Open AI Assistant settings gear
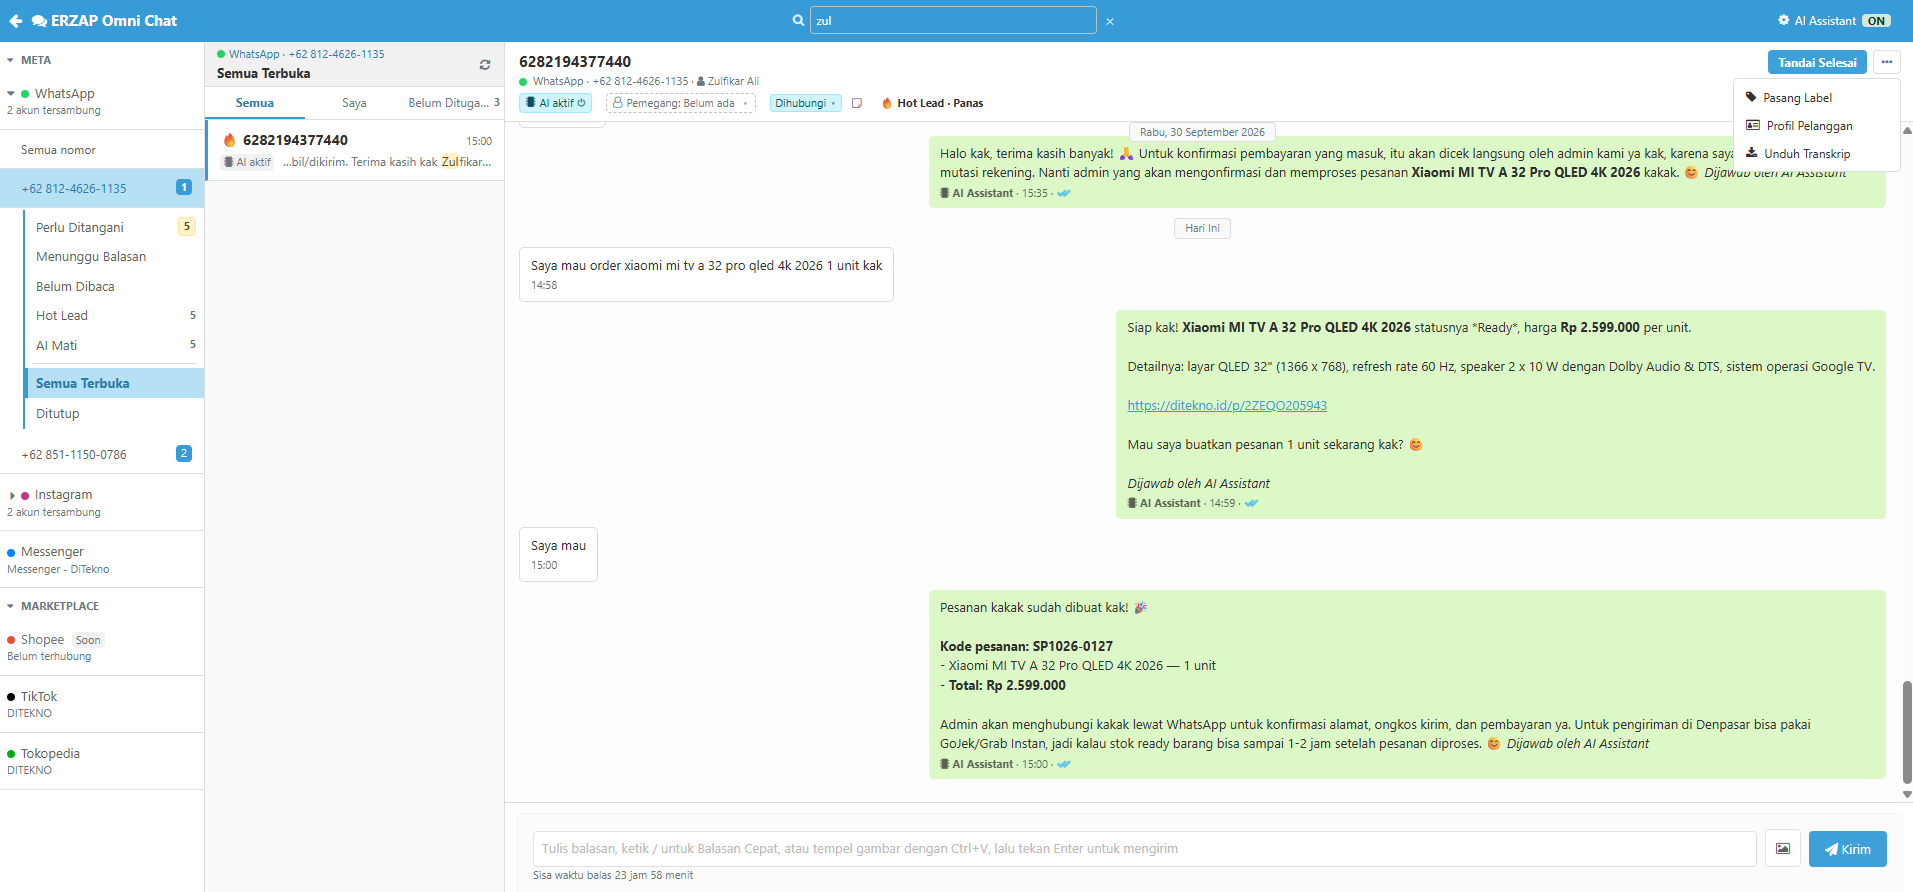The height and width of the screenshot is (892, 1913). 1784,20
